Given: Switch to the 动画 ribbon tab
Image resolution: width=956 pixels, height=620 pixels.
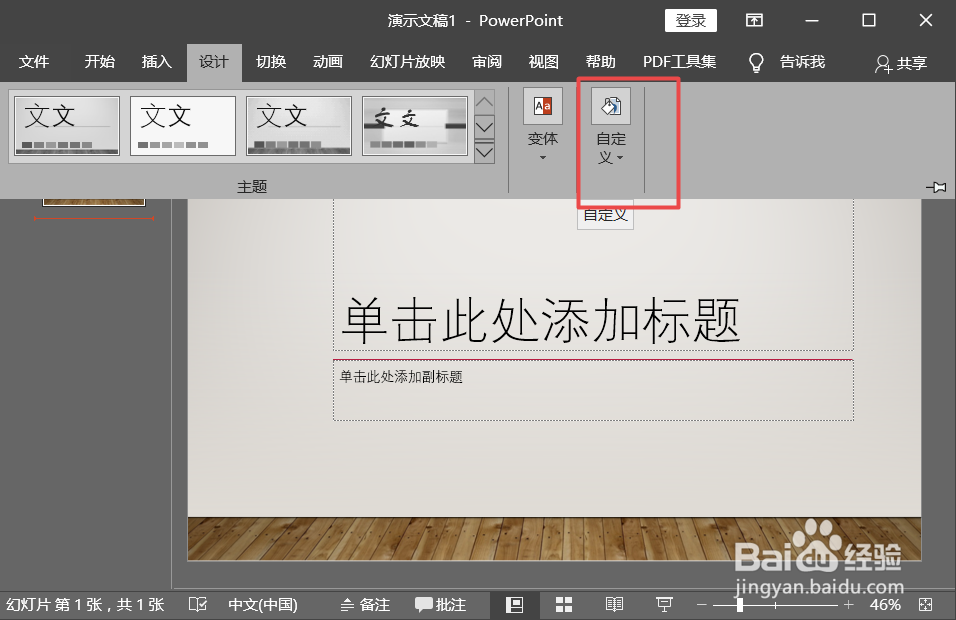Looking at the screenshot, I should coord(328,62).
